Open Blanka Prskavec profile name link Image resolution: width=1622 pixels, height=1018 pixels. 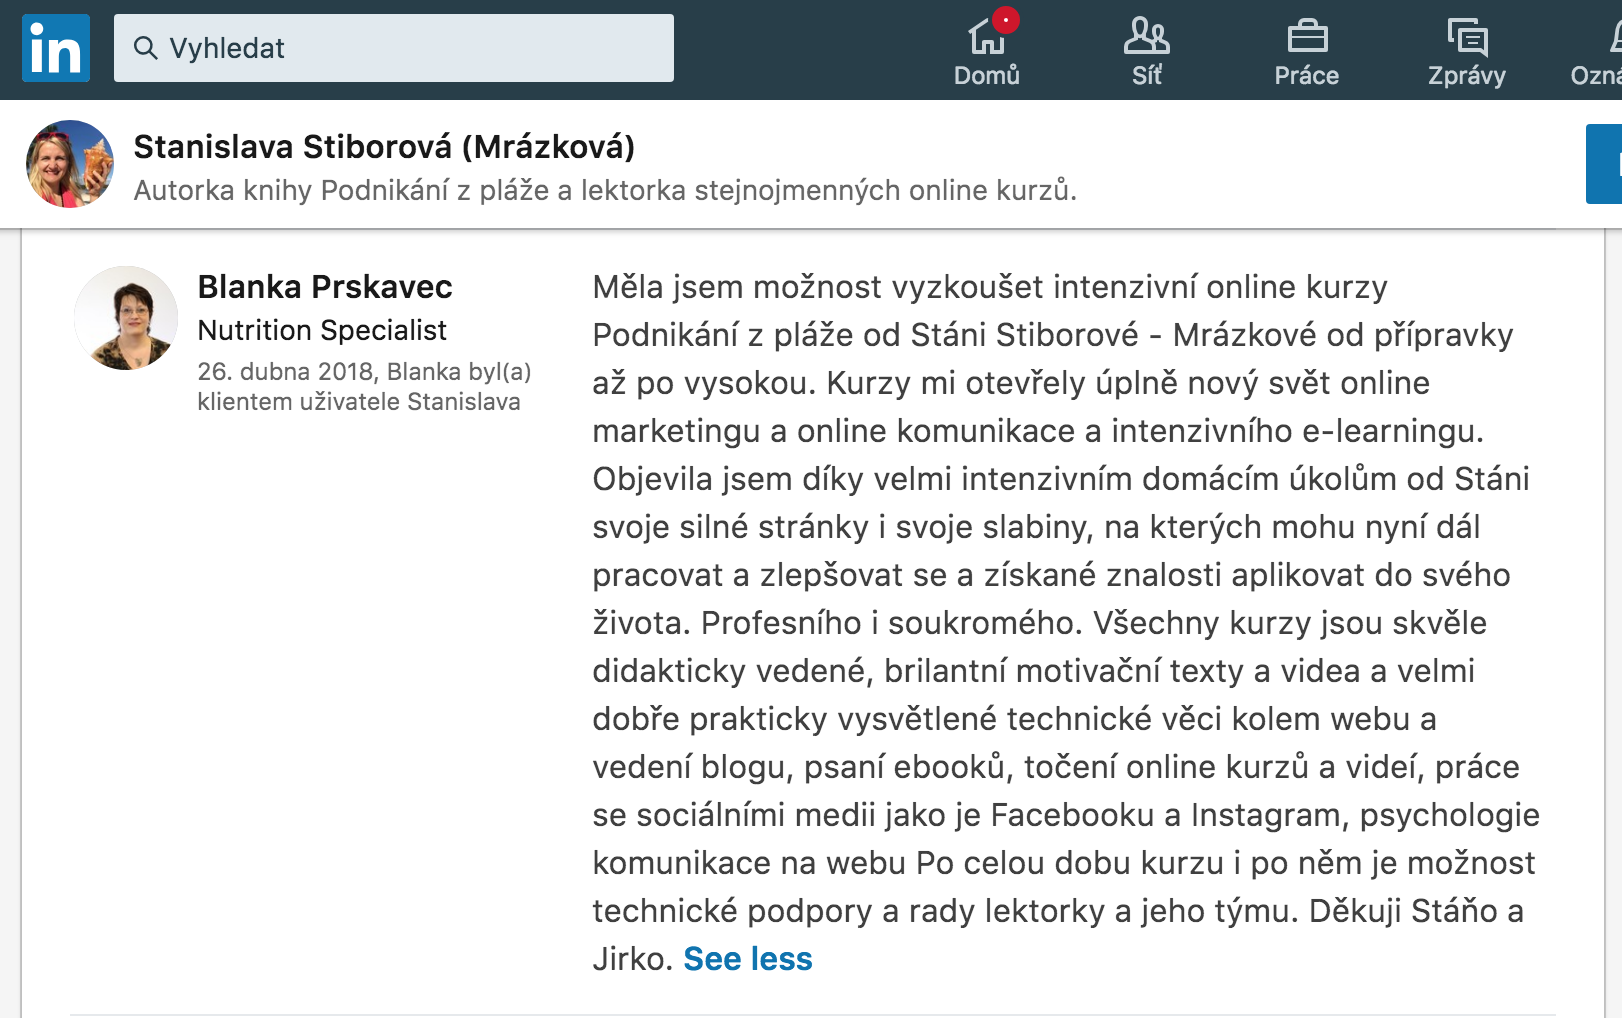[325, 287]
